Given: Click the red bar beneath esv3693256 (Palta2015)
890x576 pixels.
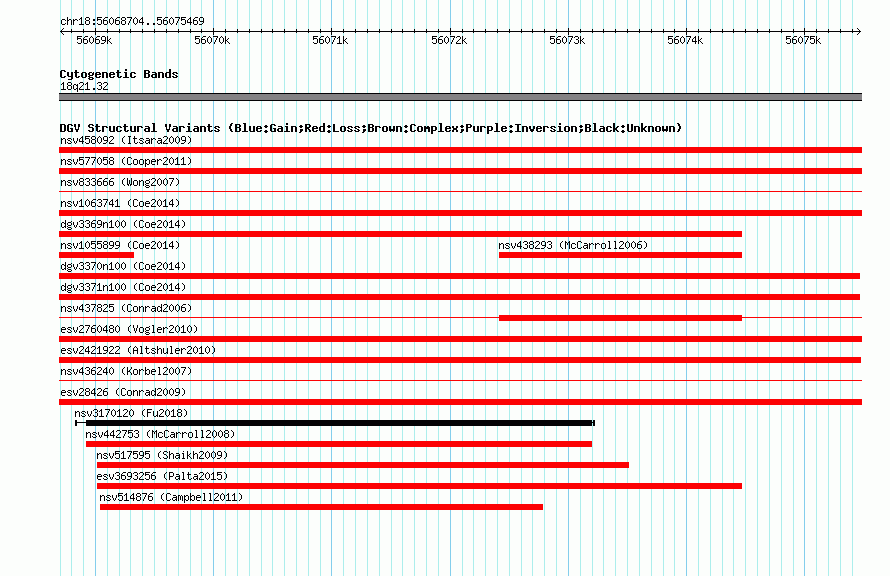Looking at the screenshot, I should click(x=419, y=486).
